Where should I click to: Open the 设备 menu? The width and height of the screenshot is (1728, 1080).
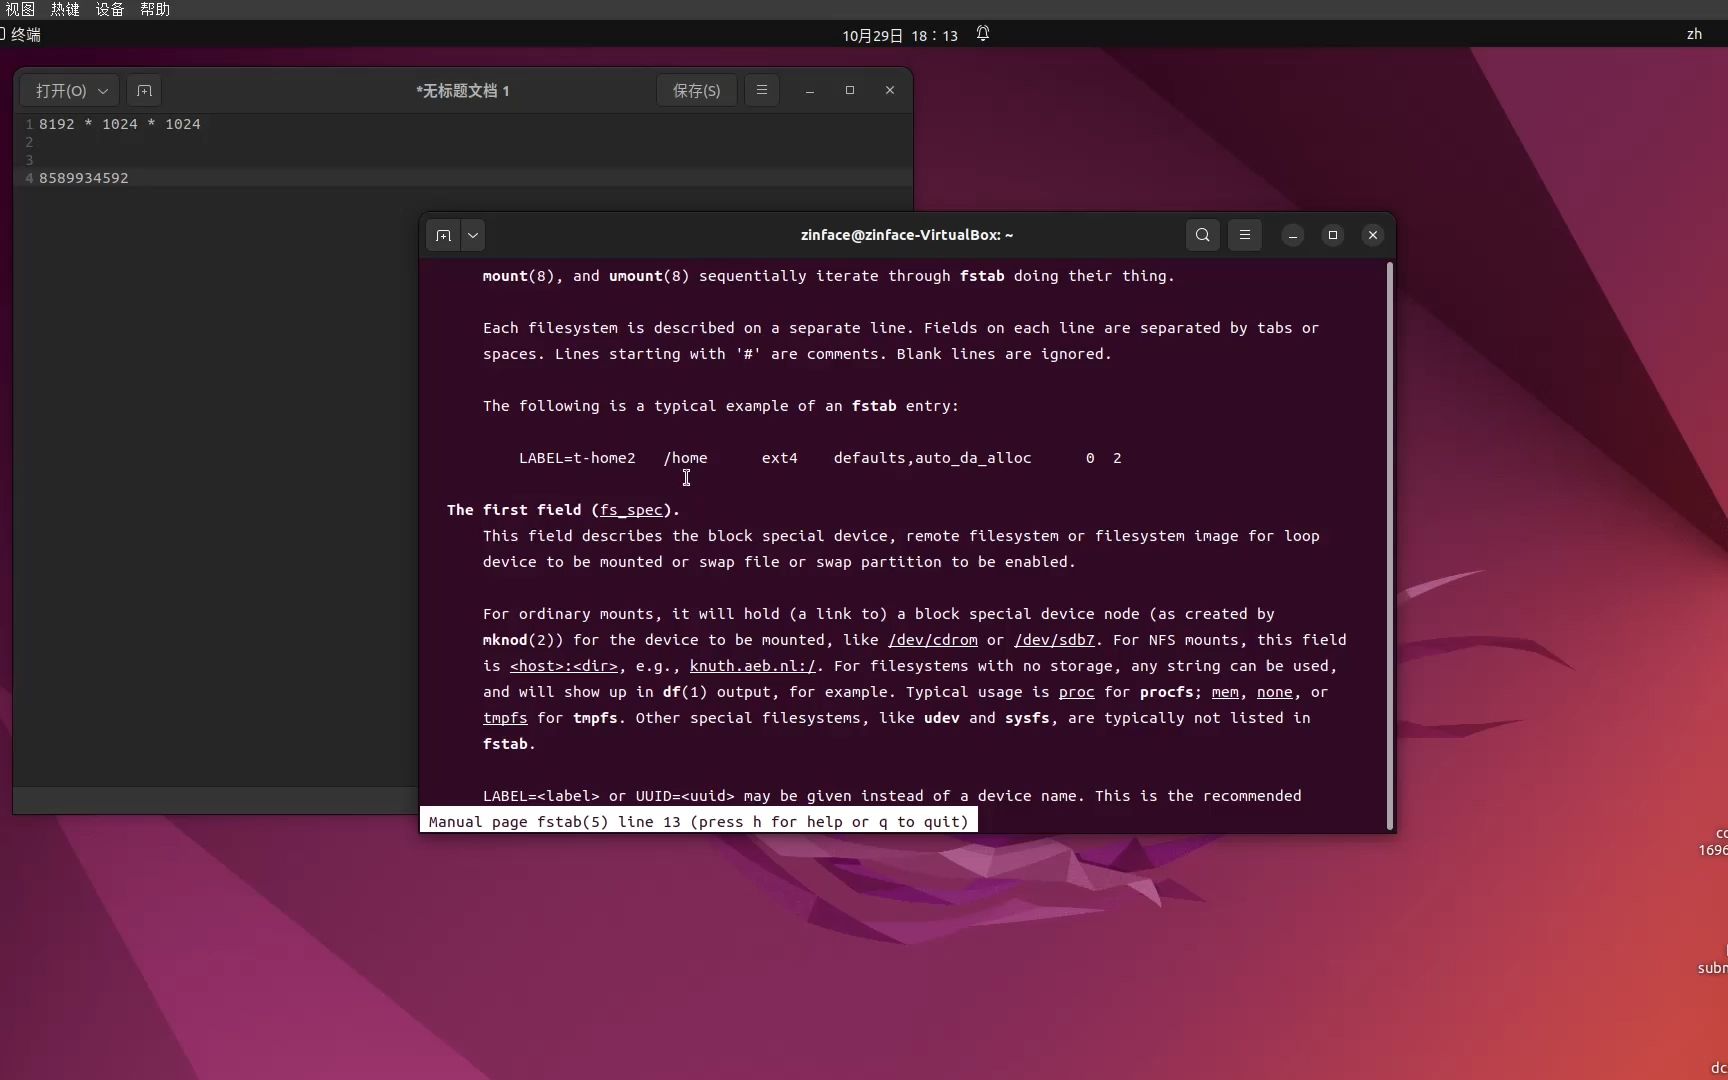click(x=109, y=9)
